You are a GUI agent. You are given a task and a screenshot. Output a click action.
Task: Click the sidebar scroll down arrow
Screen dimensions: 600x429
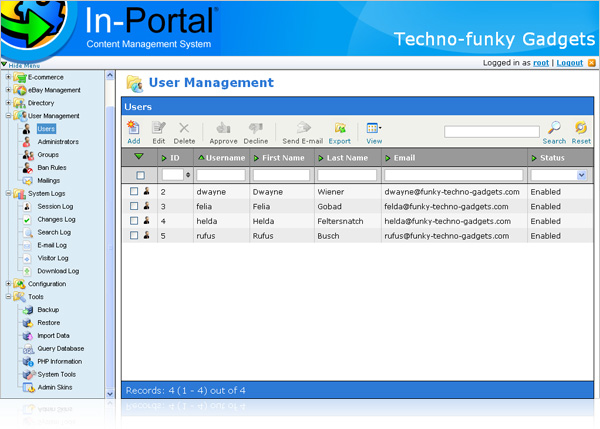110,393
